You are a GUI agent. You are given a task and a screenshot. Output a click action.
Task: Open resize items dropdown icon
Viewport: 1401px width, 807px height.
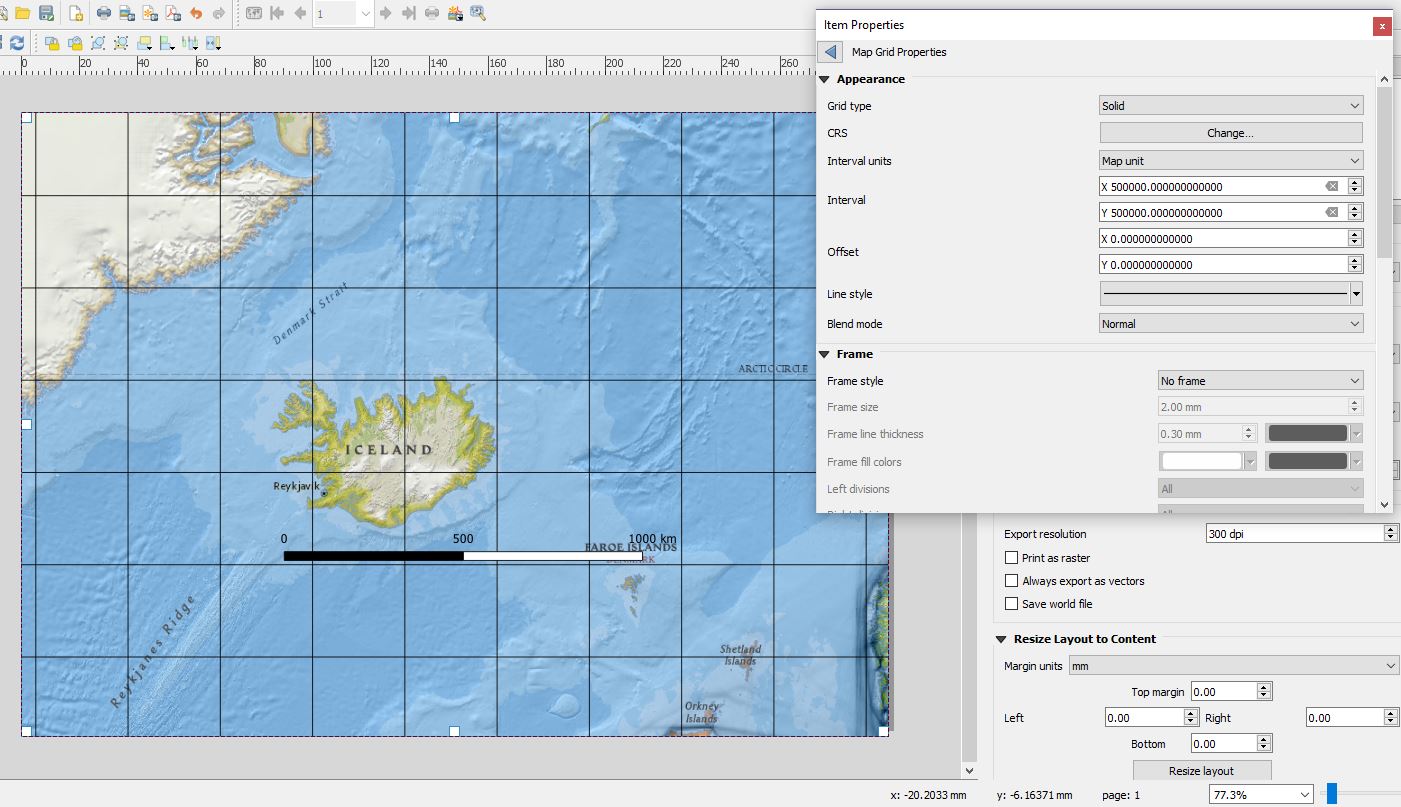pos(213,43)
